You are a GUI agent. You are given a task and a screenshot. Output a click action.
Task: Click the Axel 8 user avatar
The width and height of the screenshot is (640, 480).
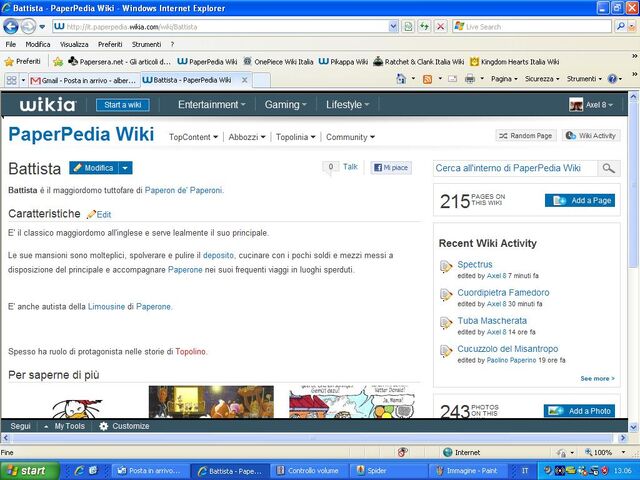click(x=576, y=104)
